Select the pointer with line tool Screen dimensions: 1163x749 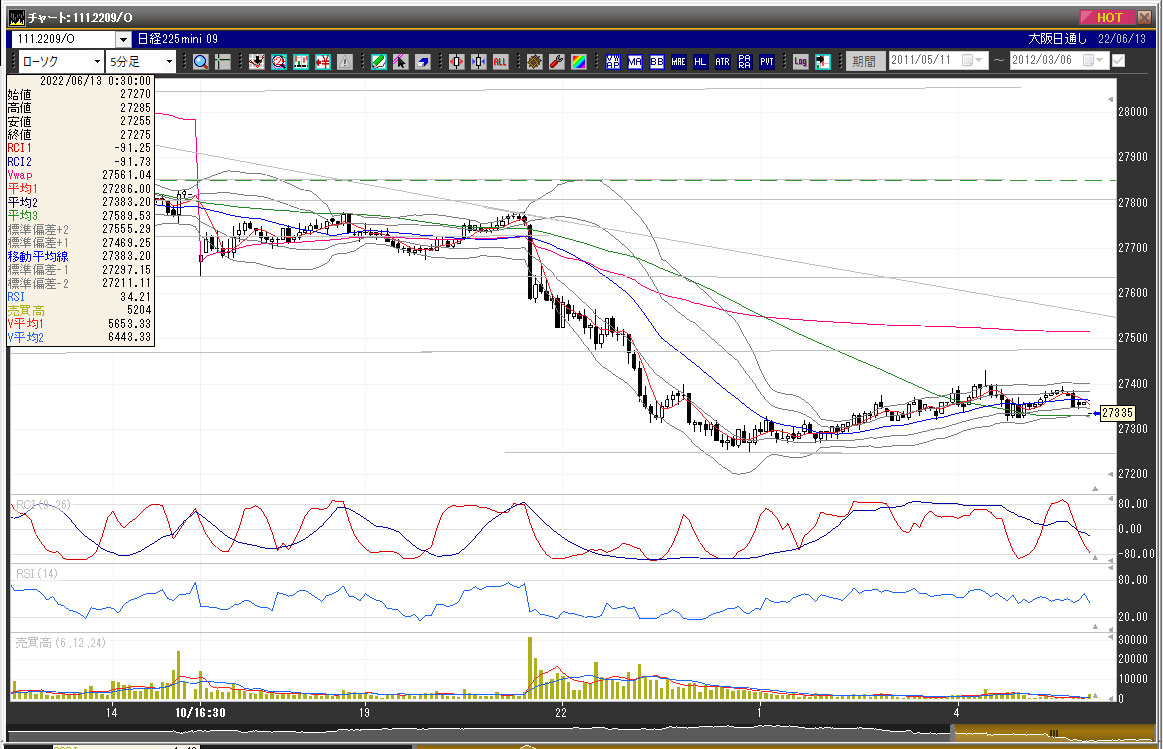pyautogui.click(x=401, y=62)
